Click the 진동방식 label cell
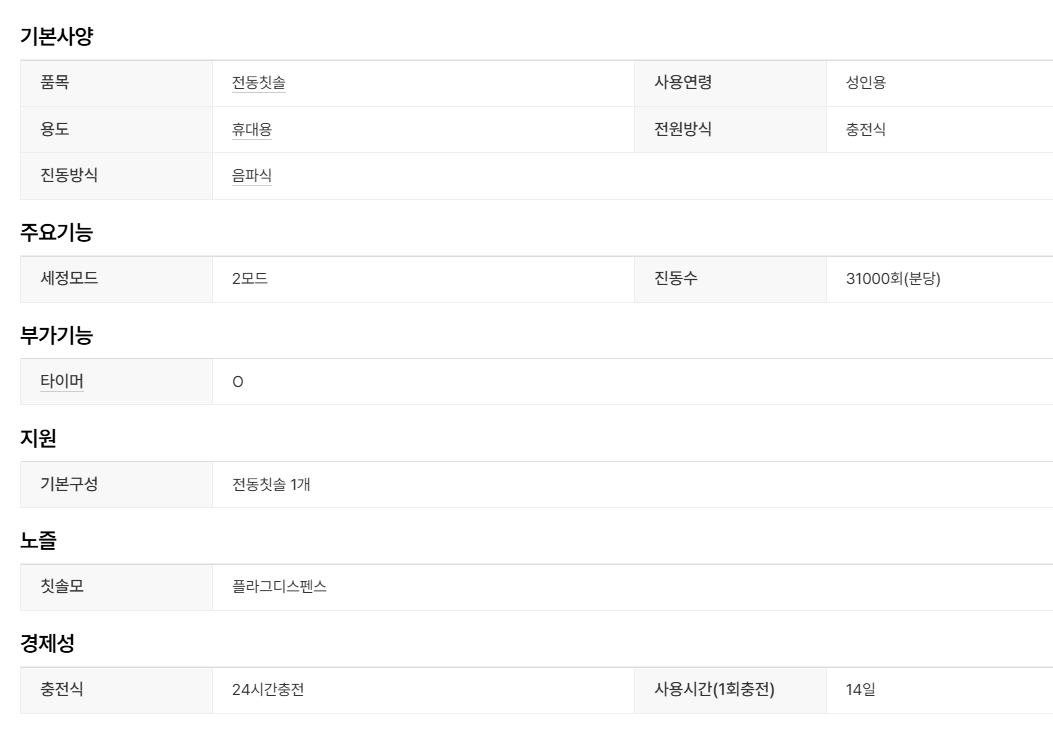1053x735 pixels. tap(116, 176)
